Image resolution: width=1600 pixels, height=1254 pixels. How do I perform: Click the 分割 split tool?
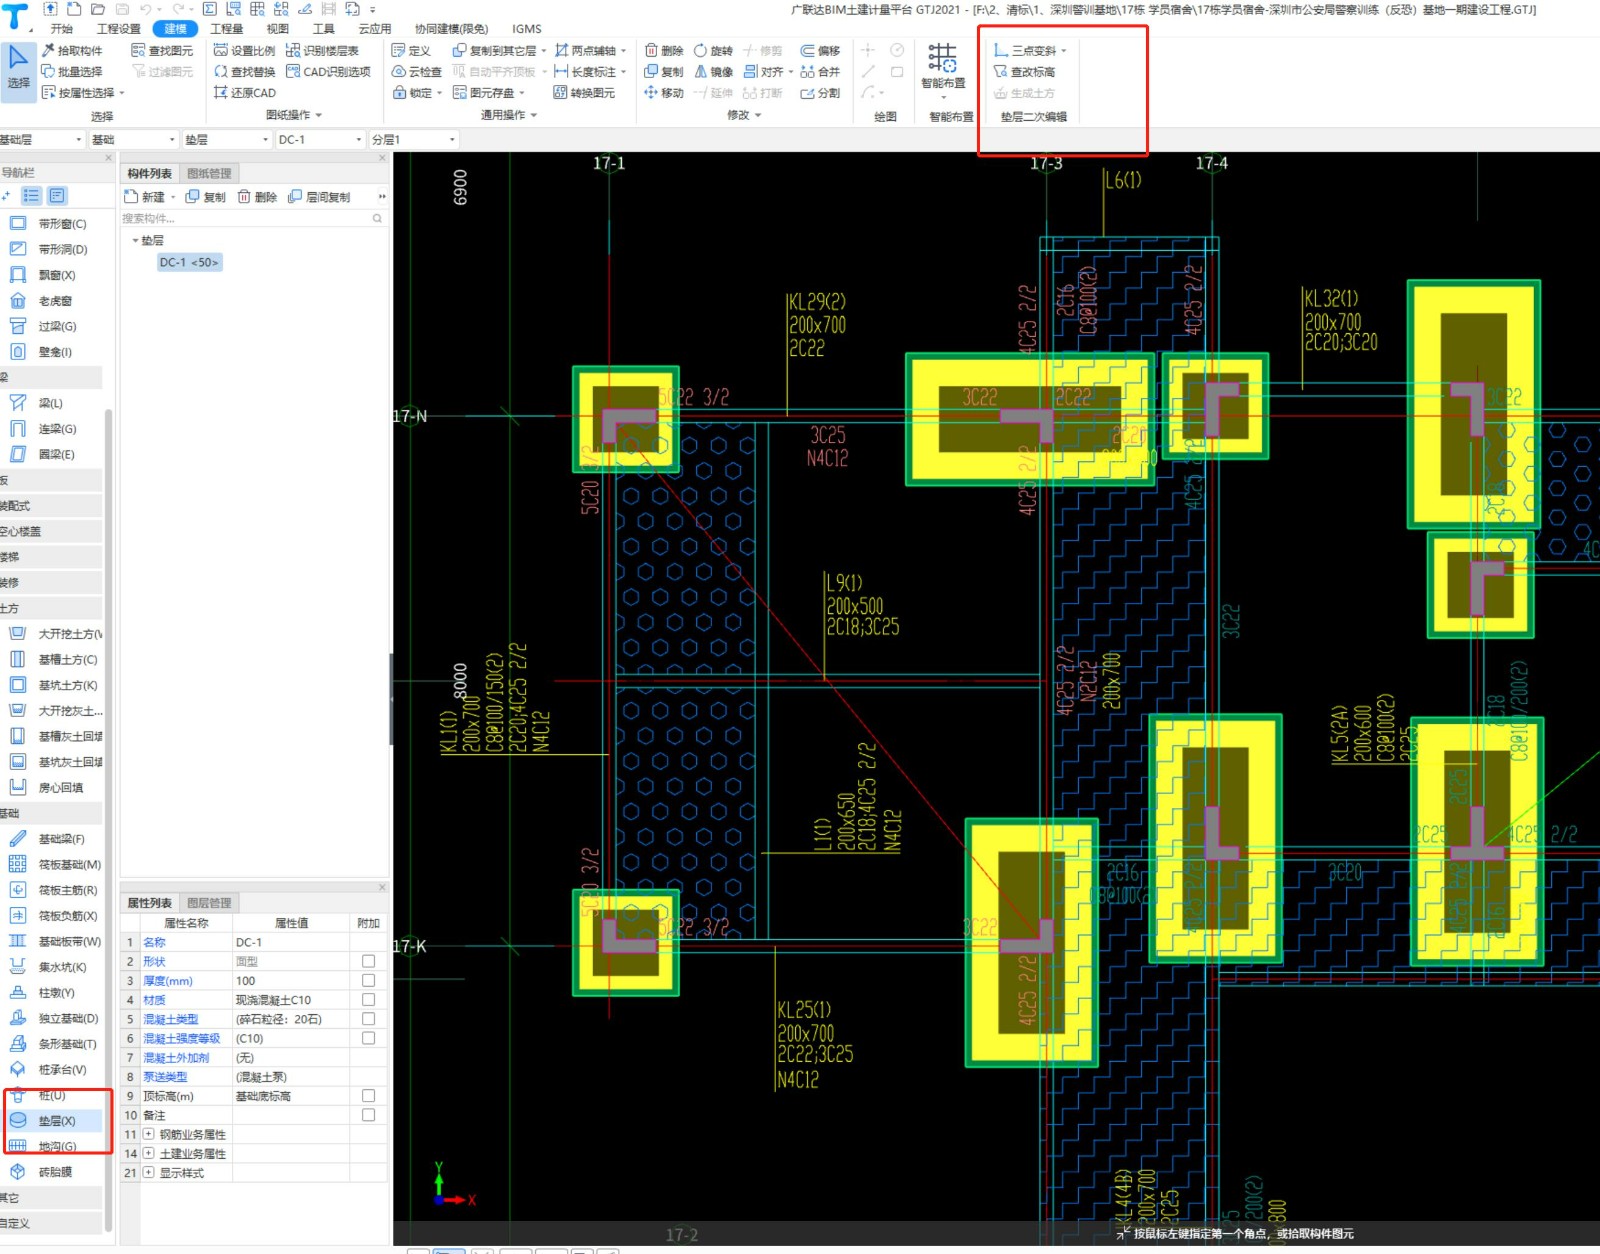click(820, 92)
